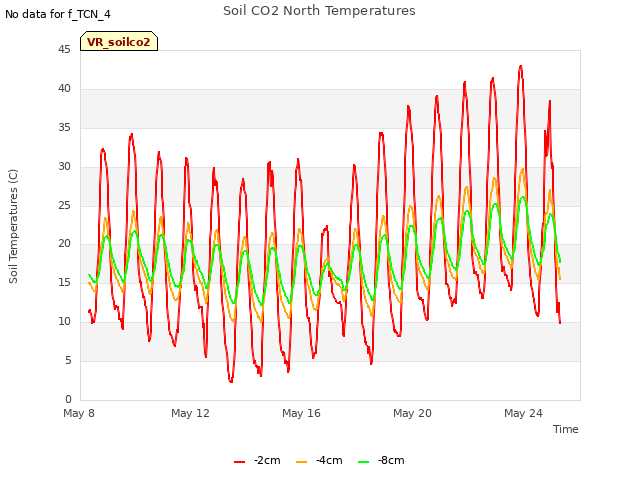This screenshot has height=480, width=640.
Task: Click the May 16 x-axis tick label
Action: tap(301, 413)
